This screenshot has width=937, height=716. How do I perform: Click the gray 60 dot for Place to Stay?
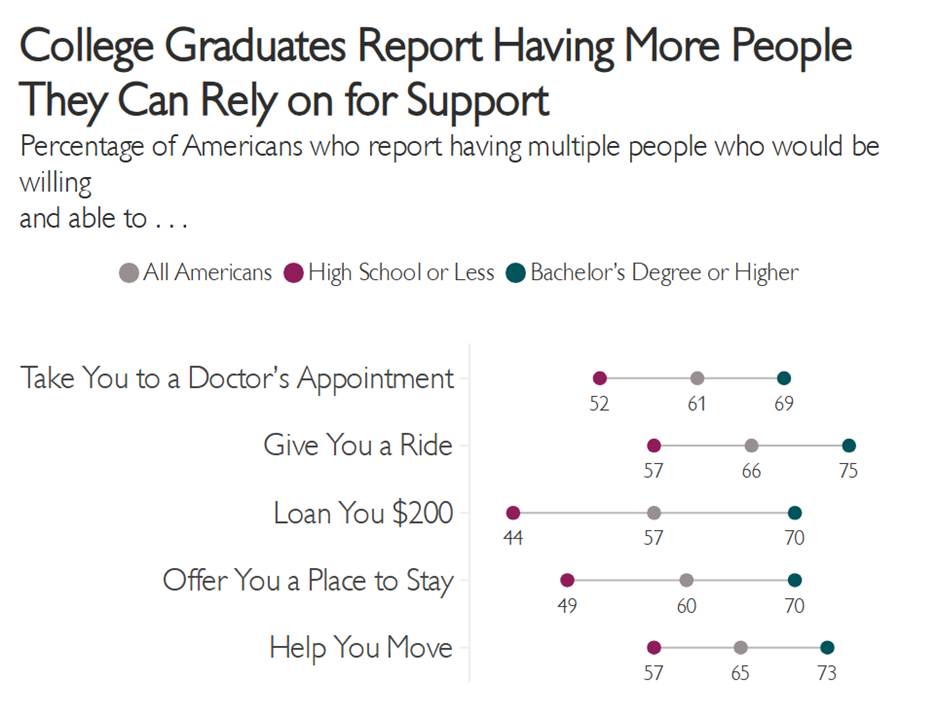click(x=686, y=580)
